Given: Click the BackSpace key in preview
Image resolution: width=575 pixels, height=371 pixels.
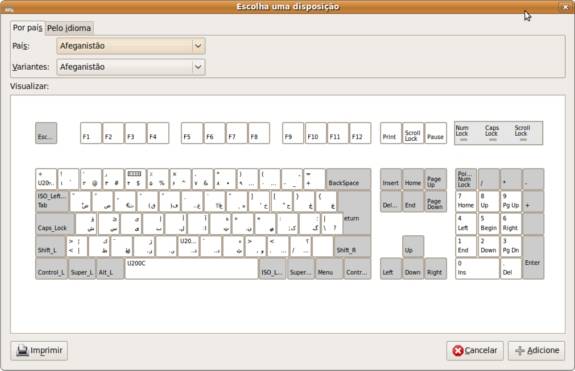Looking at the screenshot, I should coord(348,179).
